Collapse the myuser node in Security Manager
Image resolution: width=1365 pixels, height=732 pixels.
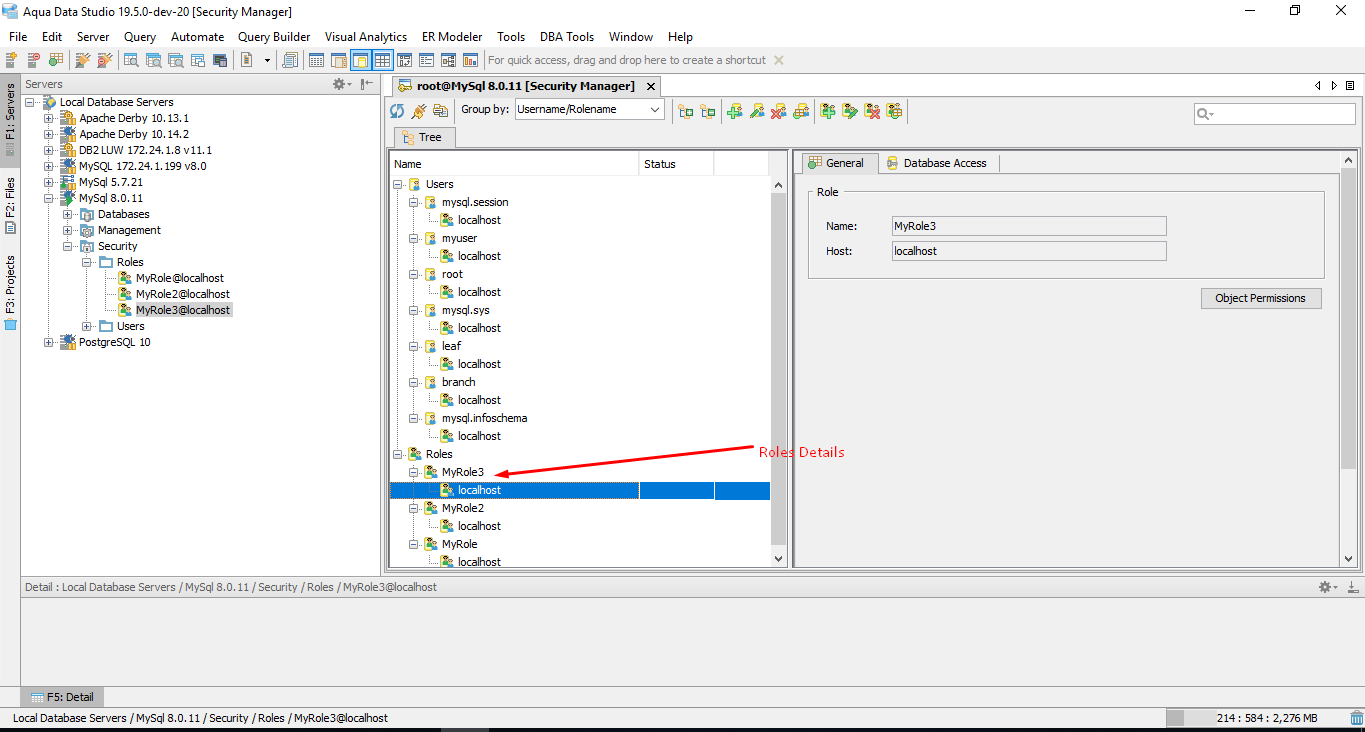click(x=414, y=238)
